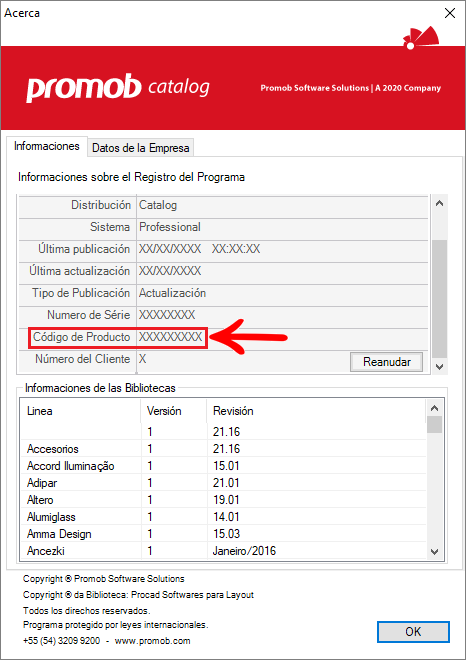Select the Ancezki library row

coord(224,551)
